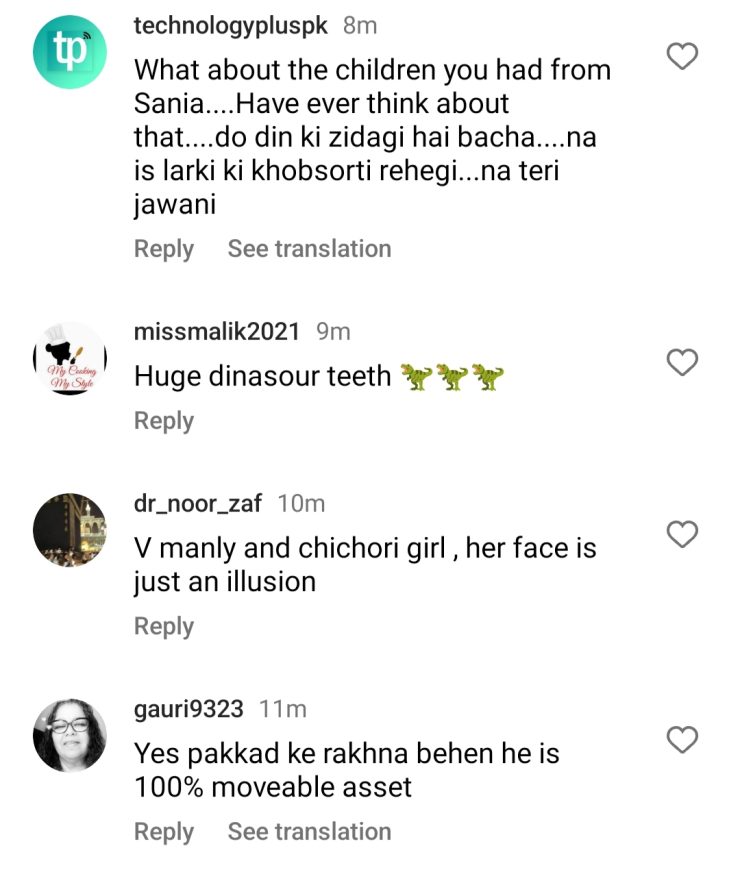The height and width of the screenshot is (885, 740).
Task: Like the technologypluspk comment
Action: [682, 57]
